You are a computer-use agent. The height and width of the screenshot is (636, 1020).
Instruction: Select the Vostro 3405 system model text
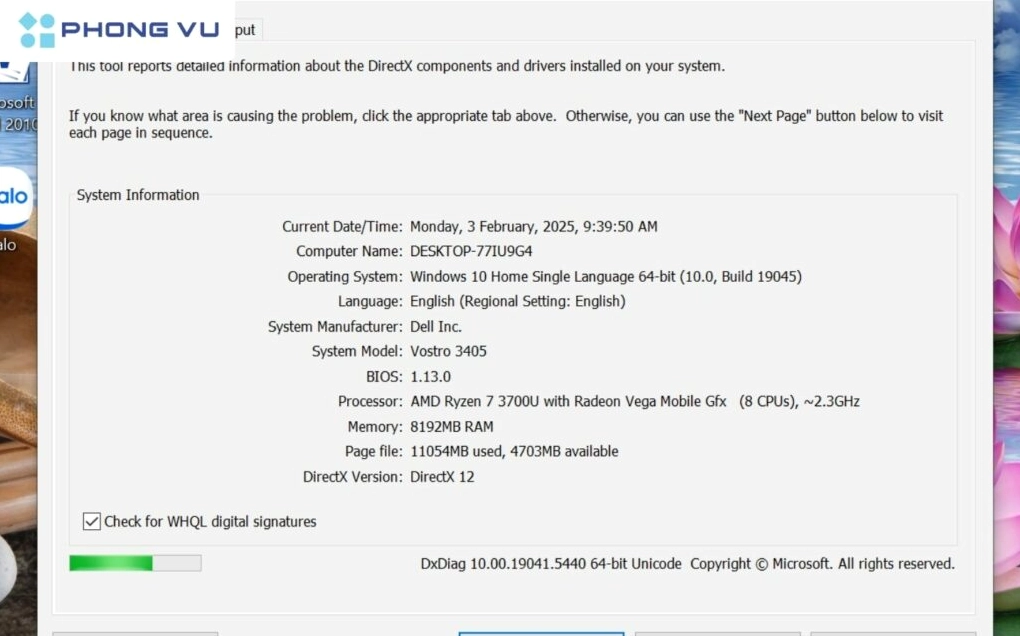coord(448,351)
